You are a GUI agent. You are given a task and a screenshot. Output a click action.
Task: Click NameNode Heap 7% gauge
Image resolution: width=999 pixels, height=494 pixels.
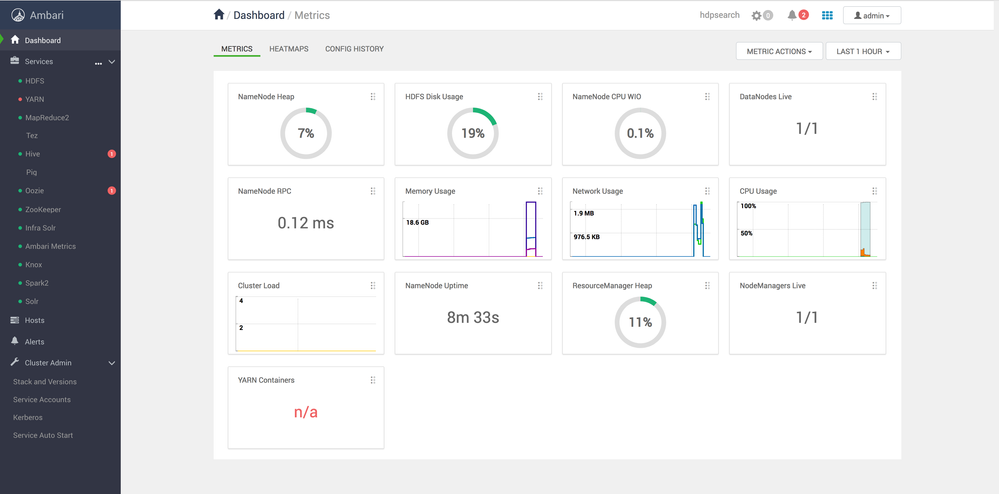pyautogui.click(x=306, y=133)
